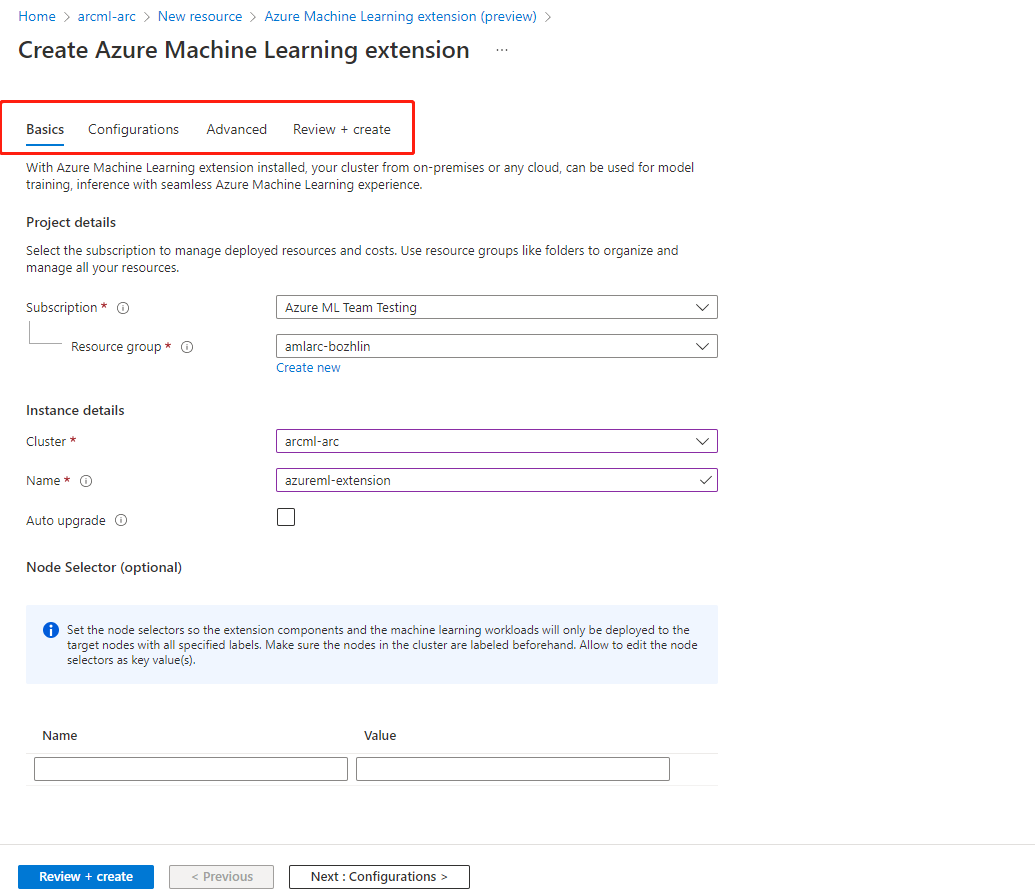Click the Resource group info icon
Viewport: 1035px width, 894px height.
tap(187, 347)
